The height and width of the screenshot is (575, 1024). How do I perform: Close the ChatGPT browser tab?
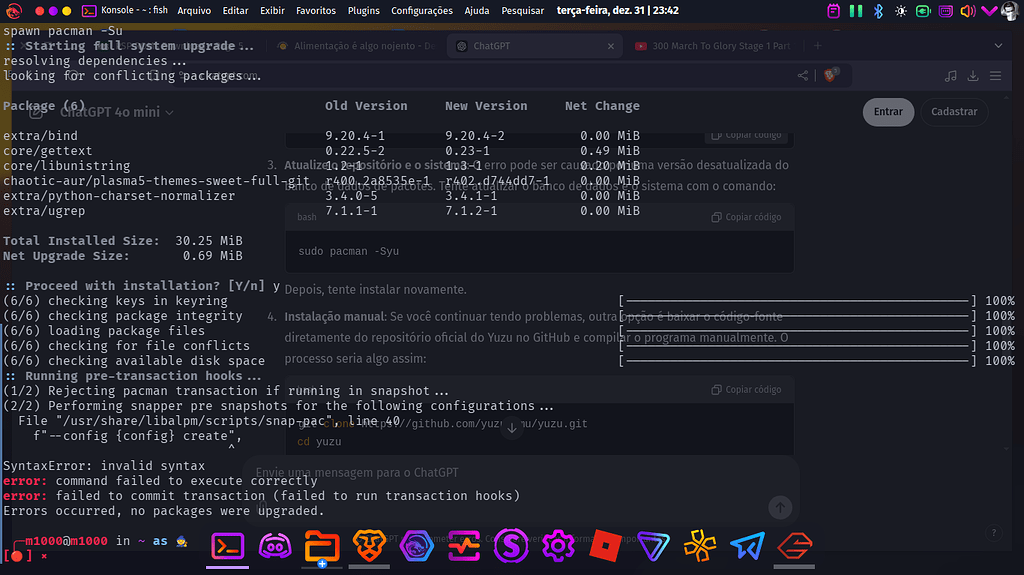pos(611,46)
